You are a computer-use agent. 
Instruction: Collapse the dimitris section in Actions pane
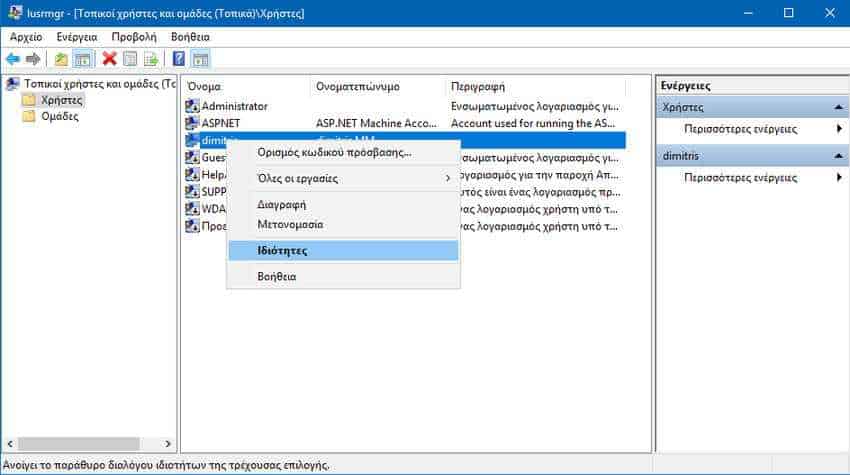click(838, 156)
